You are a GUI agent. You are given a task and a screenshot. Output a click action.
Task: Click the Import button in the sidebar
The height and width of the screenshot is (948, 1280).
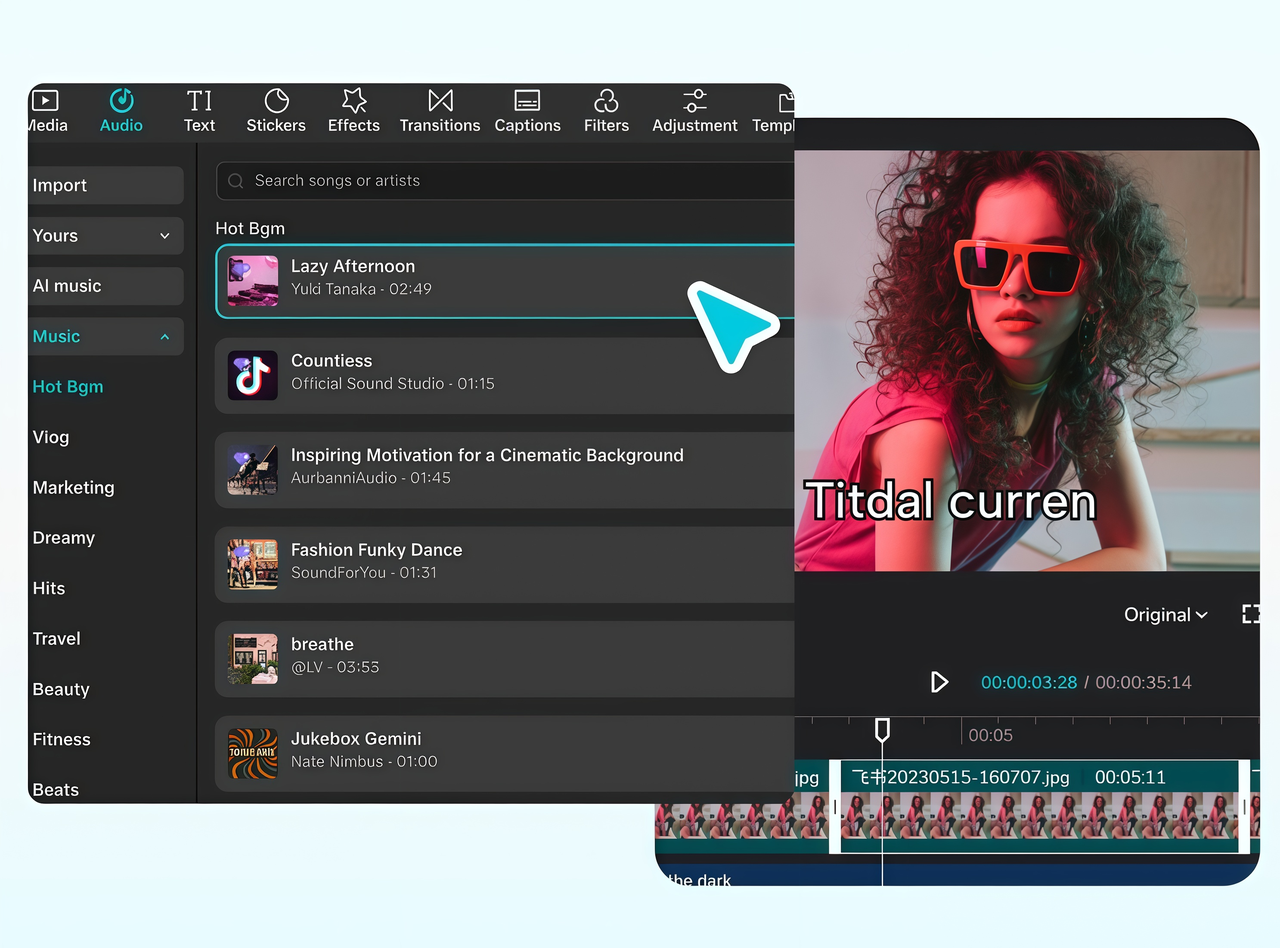tap(106, 185)
